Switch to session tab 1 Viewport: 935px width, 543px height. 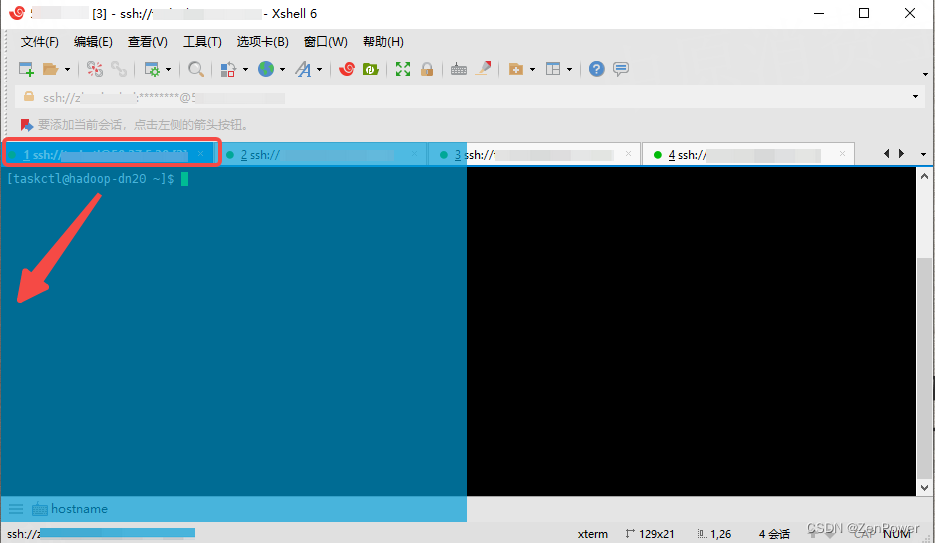109,154
